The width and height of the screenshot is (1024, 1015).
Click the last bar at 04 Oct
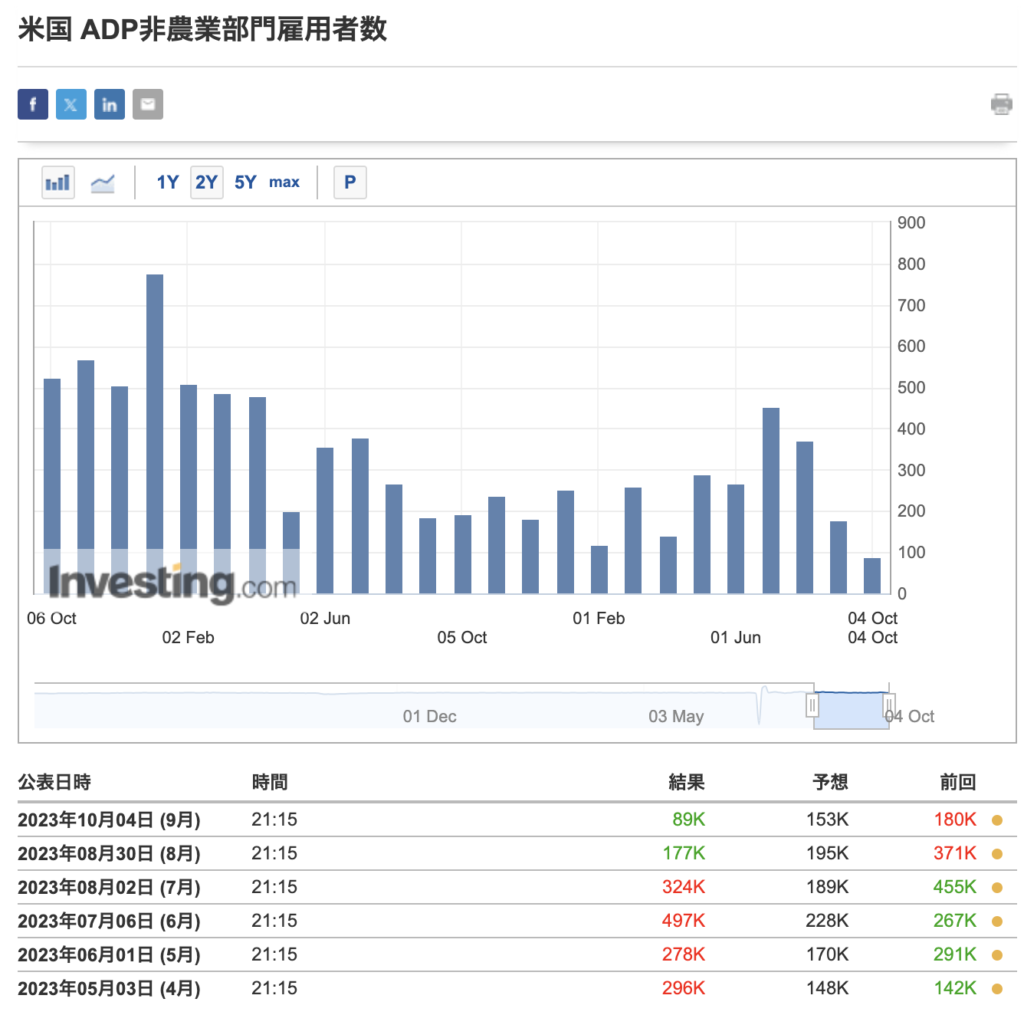pyautogui.click(x=872, y=575)
